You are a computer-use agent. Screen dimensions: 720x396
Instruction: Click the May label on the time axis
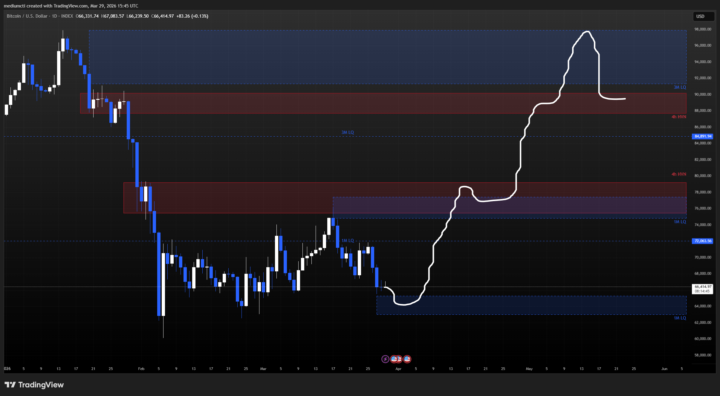pos(529,368)
